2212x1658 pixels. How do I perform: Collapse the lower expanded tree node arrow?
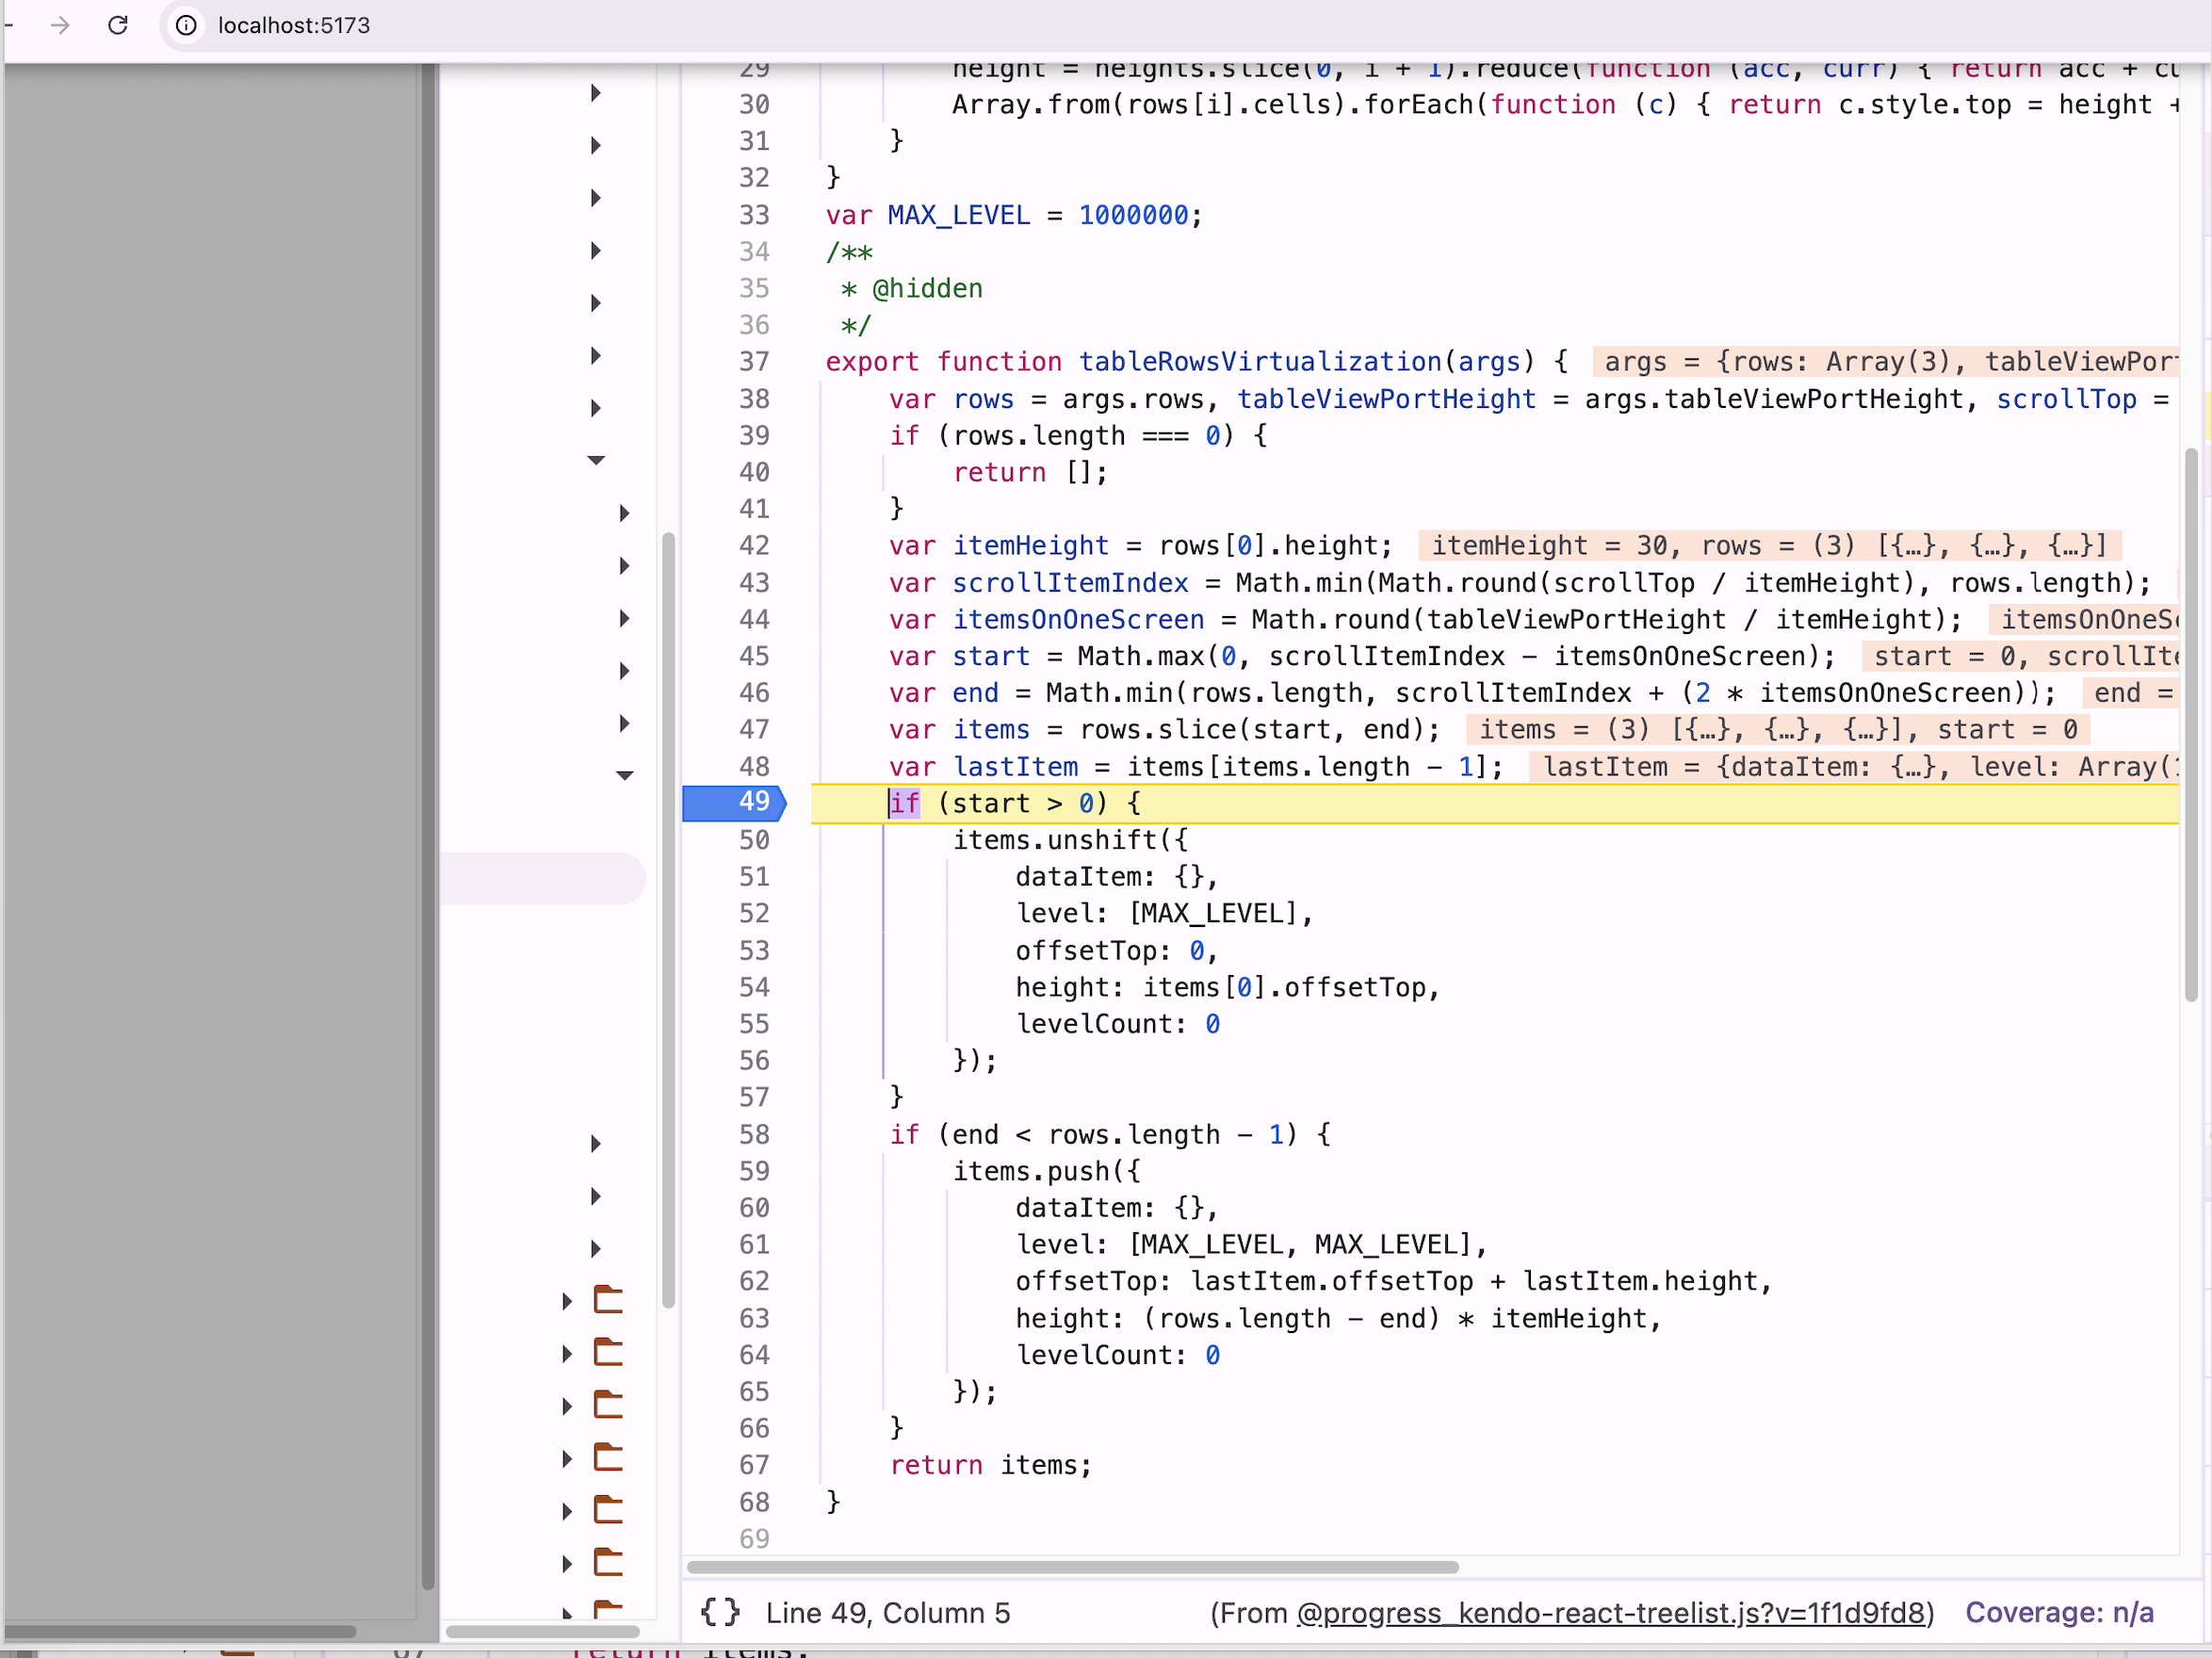tap(625, 775)
